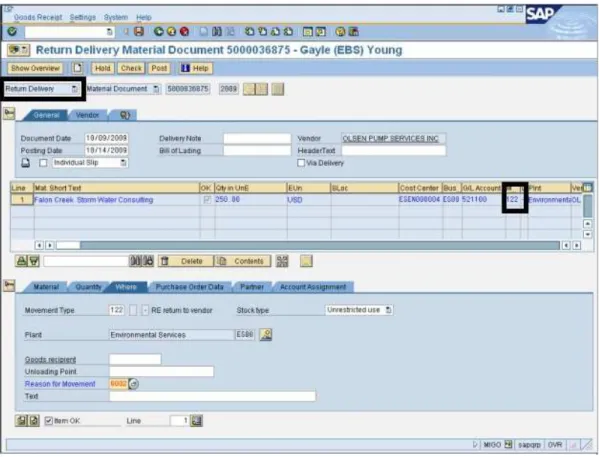Click the Help button with info icon
The height and width of the screenshot is (457, 599).
196,68
